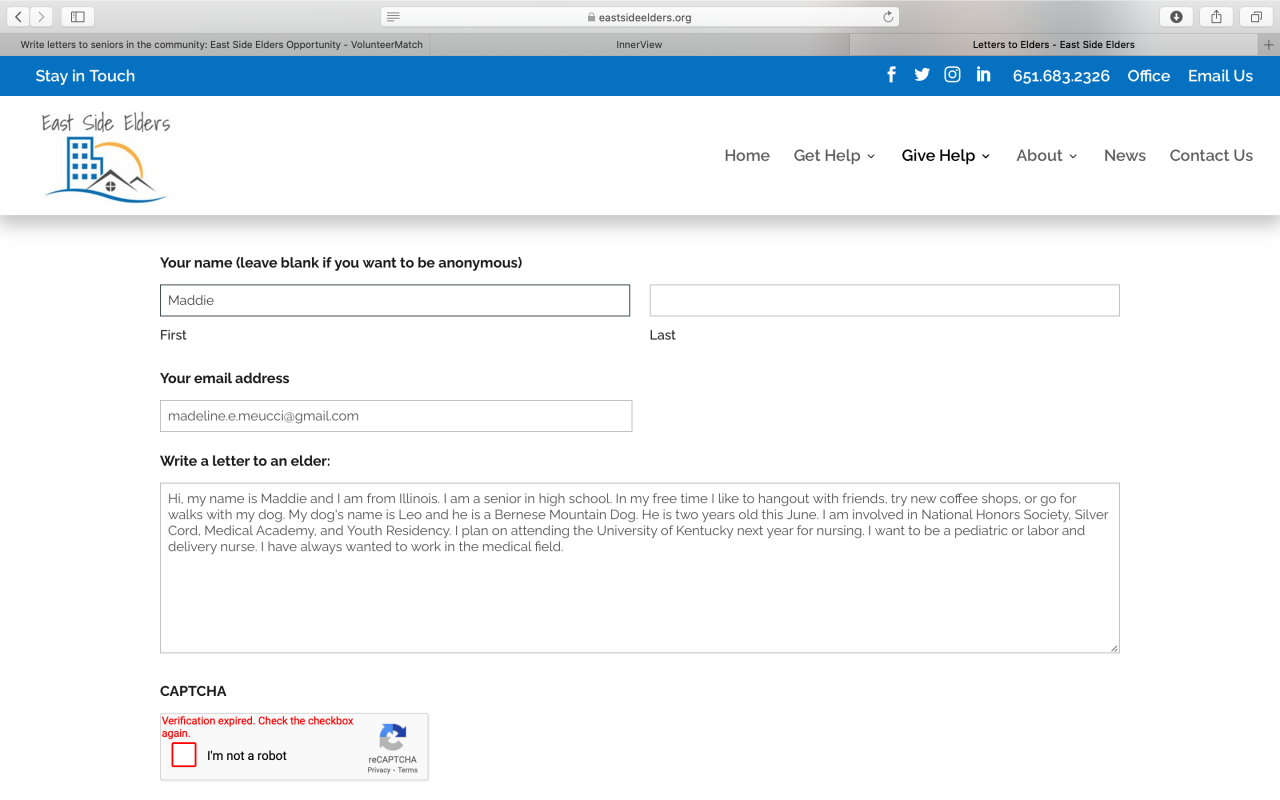This screenshot has height=800, width=1280.
Task: Click the 'Last' sublabel under name field
Action: (x=663, y=335)
